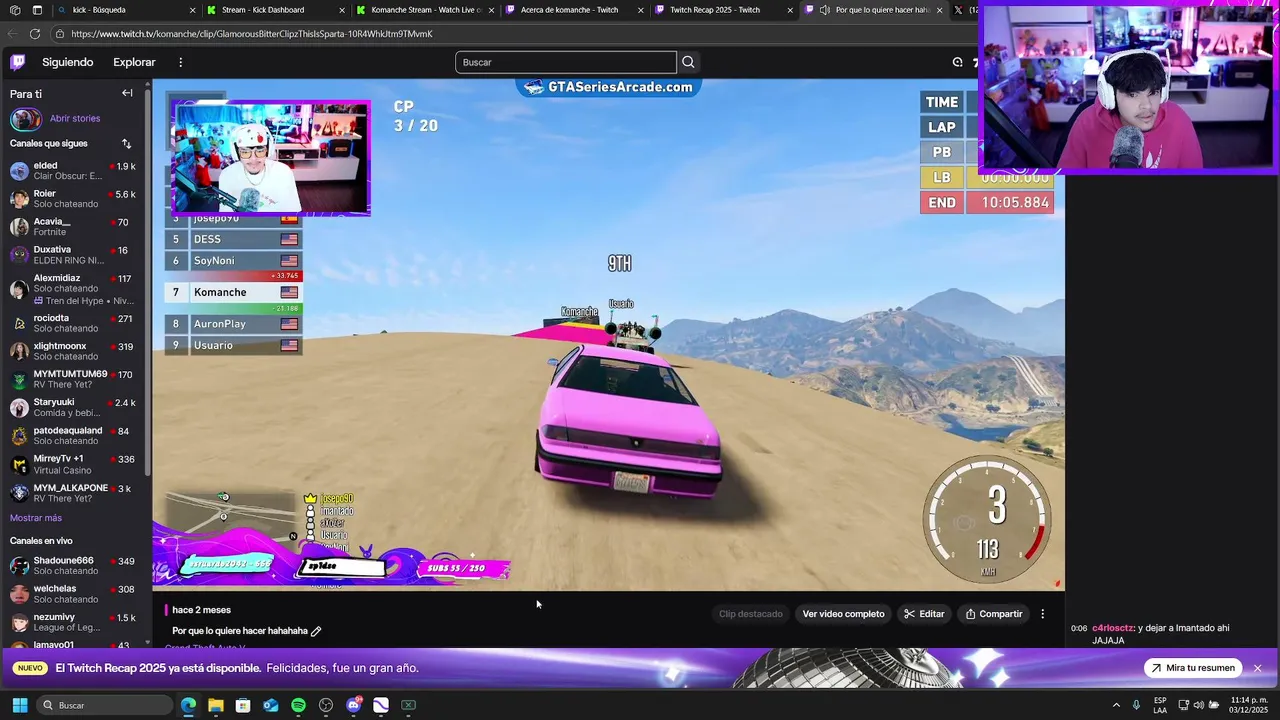Open taskbar clock 11:14 p. m.
Viewport: 1280px width, 720px height.
(x=1249, y=705)
